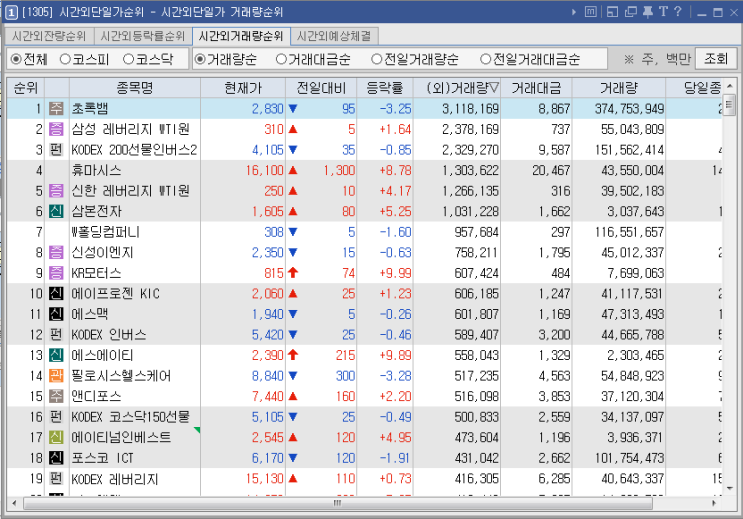Click the horizontal scroll left arrow
Image resolution: width=743 pixels, height=519 pixels.
pos(14,503)
